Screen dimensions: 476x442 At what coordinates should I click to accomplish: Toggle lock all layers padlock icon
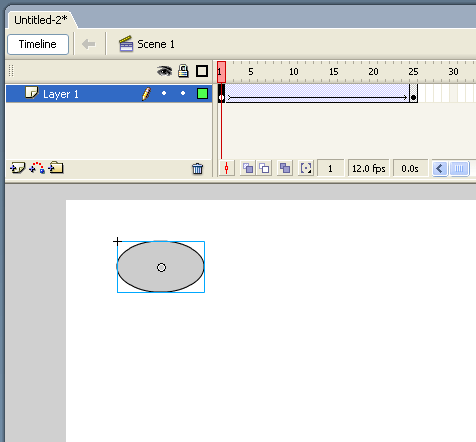click(x=183, y=71)
